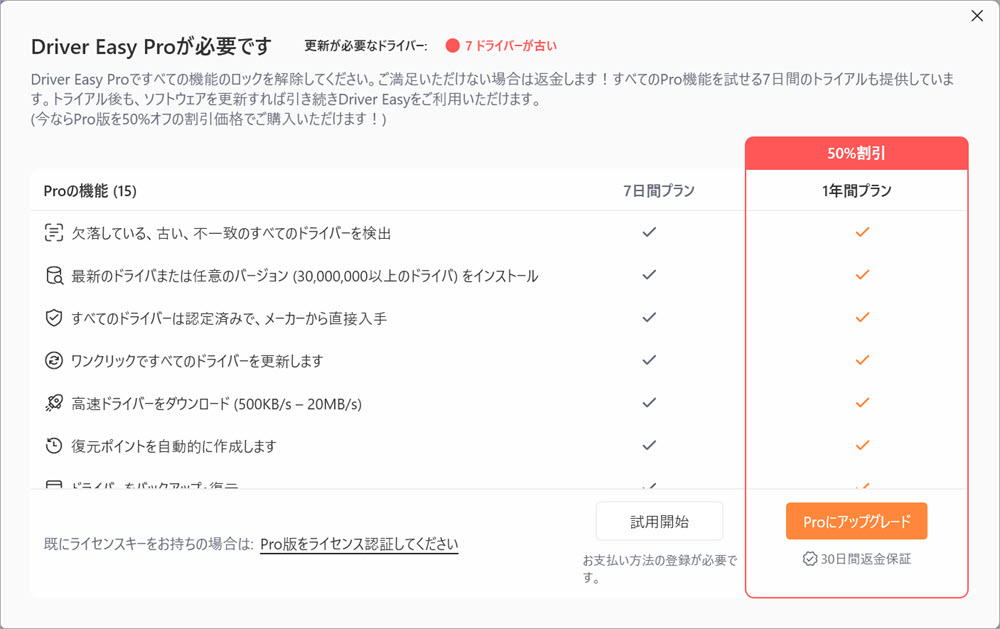The height and width of the screenshot is (629, 1000).
Task: Click the ワンクリックですべてのドライバーを更新します text
Action: 197,361
